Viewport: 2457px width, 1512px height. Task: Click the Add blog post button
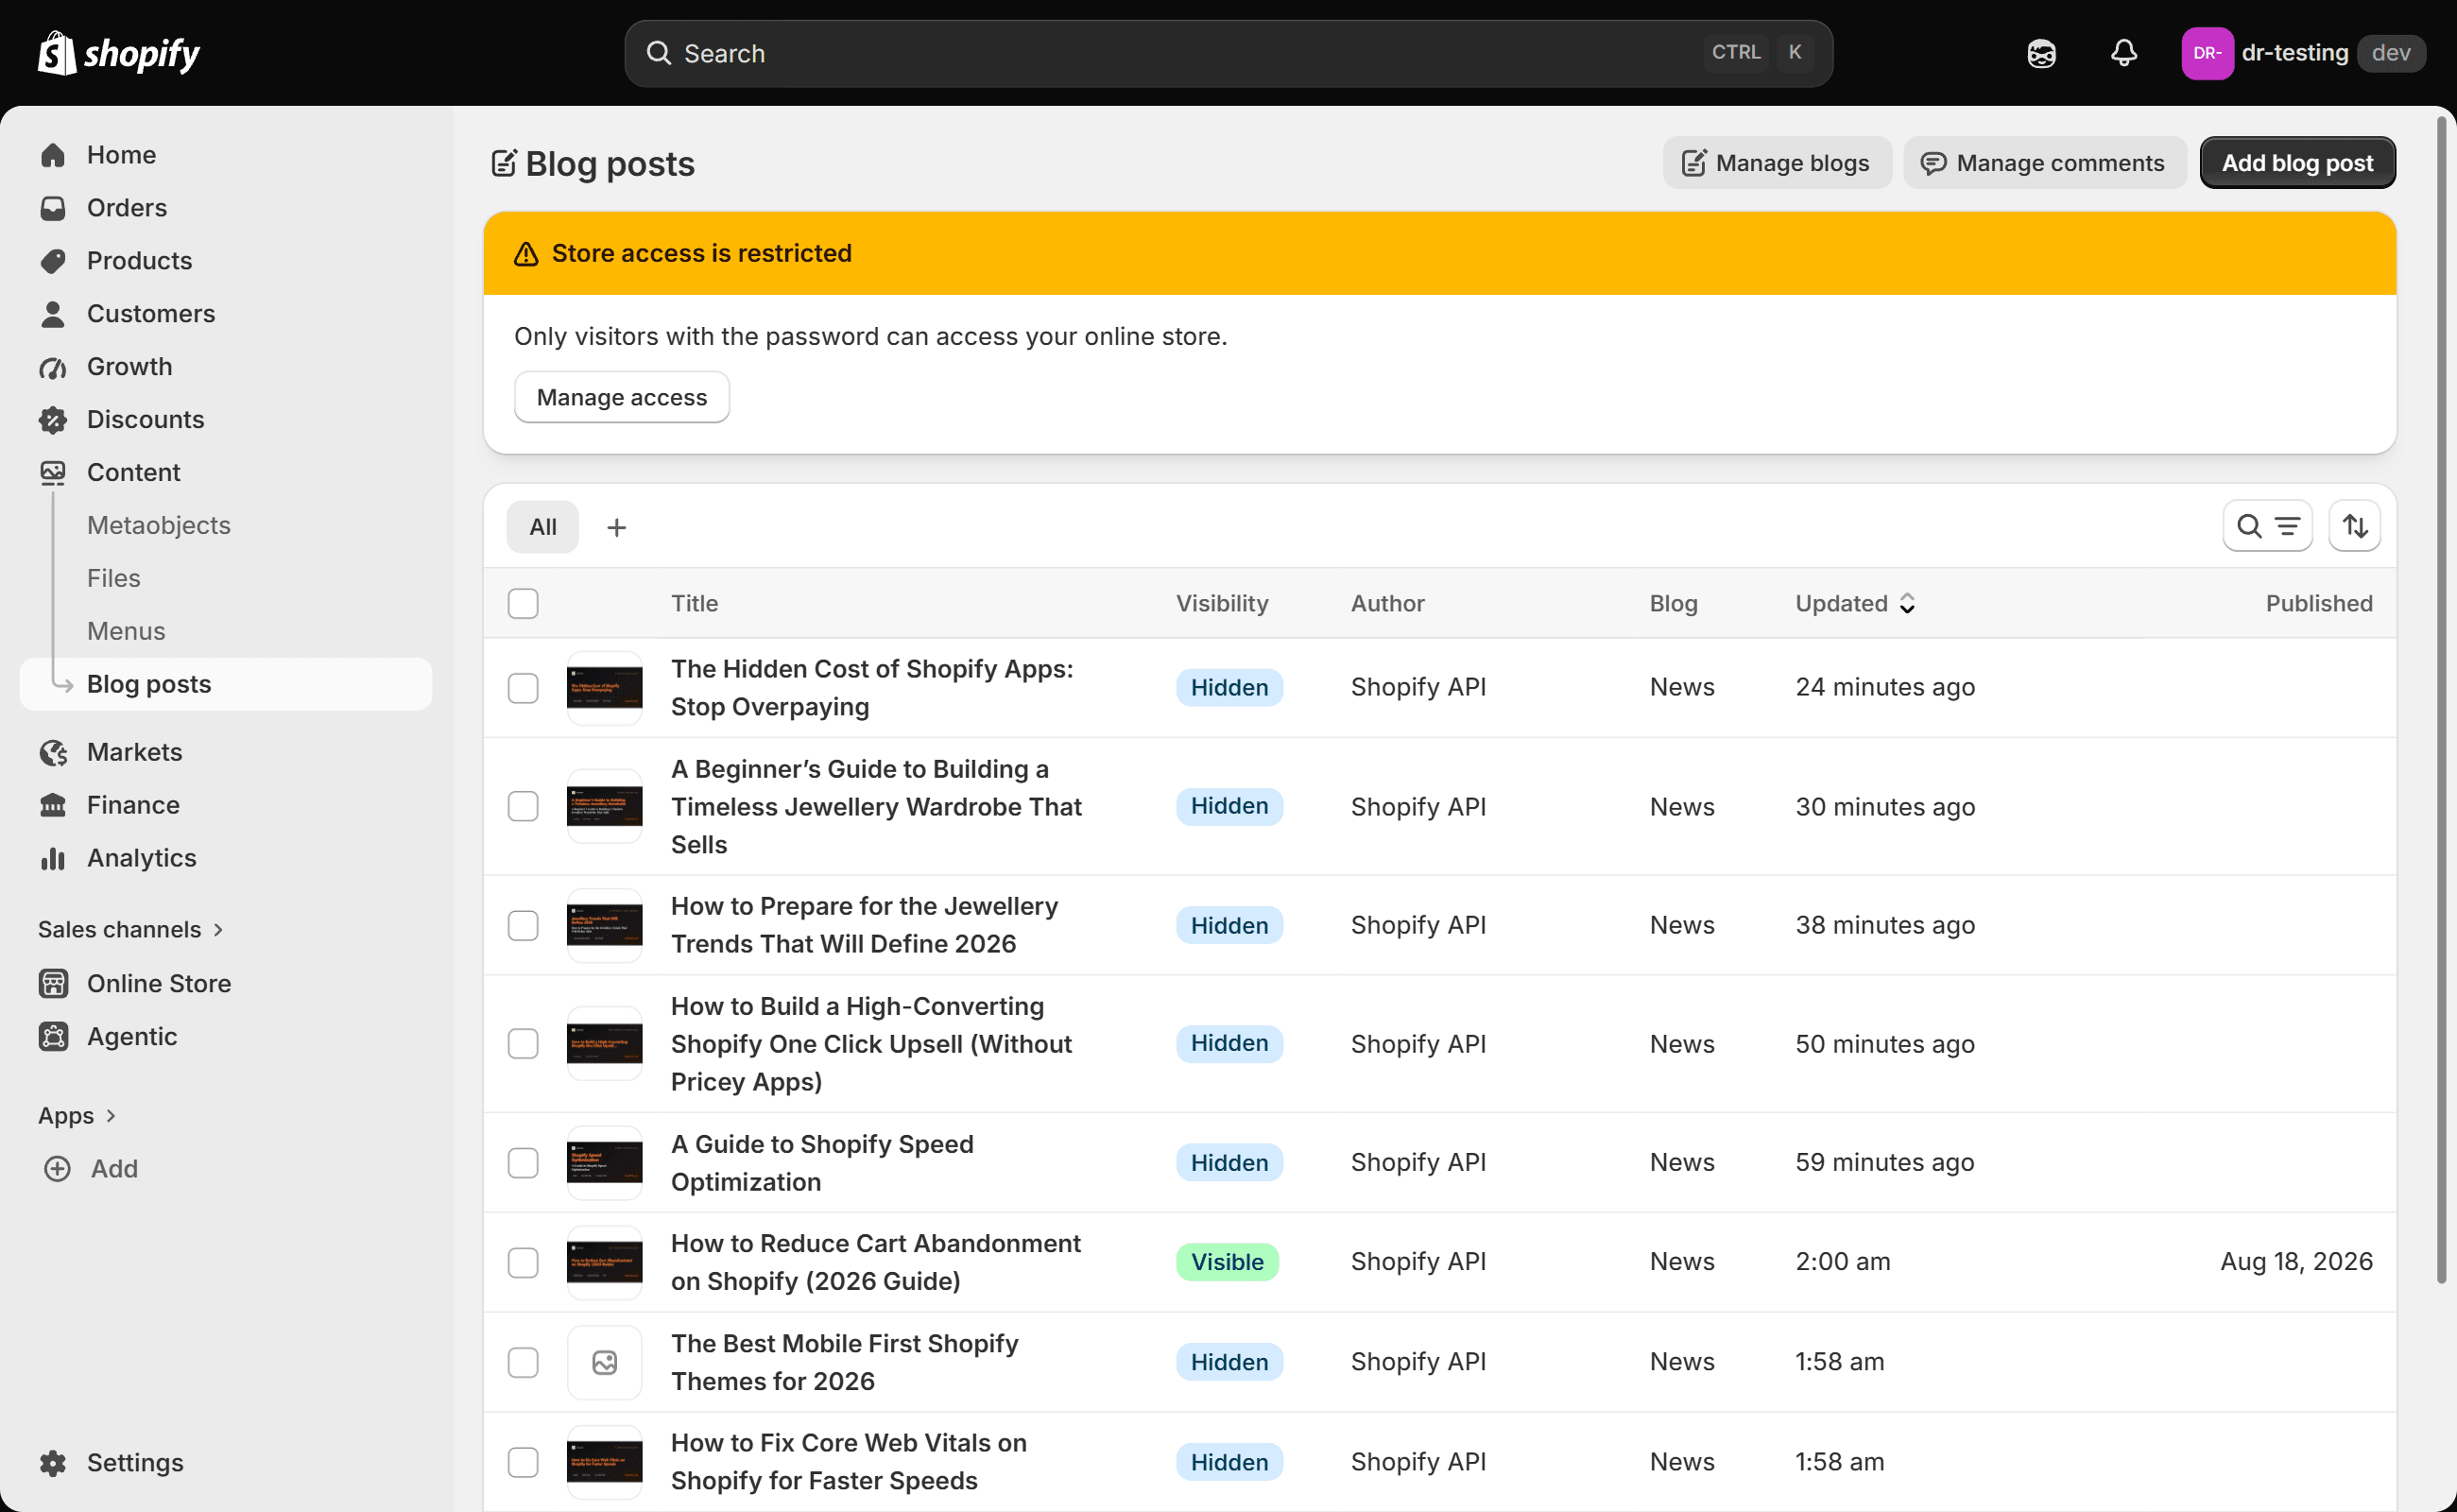pos(2297,163)
